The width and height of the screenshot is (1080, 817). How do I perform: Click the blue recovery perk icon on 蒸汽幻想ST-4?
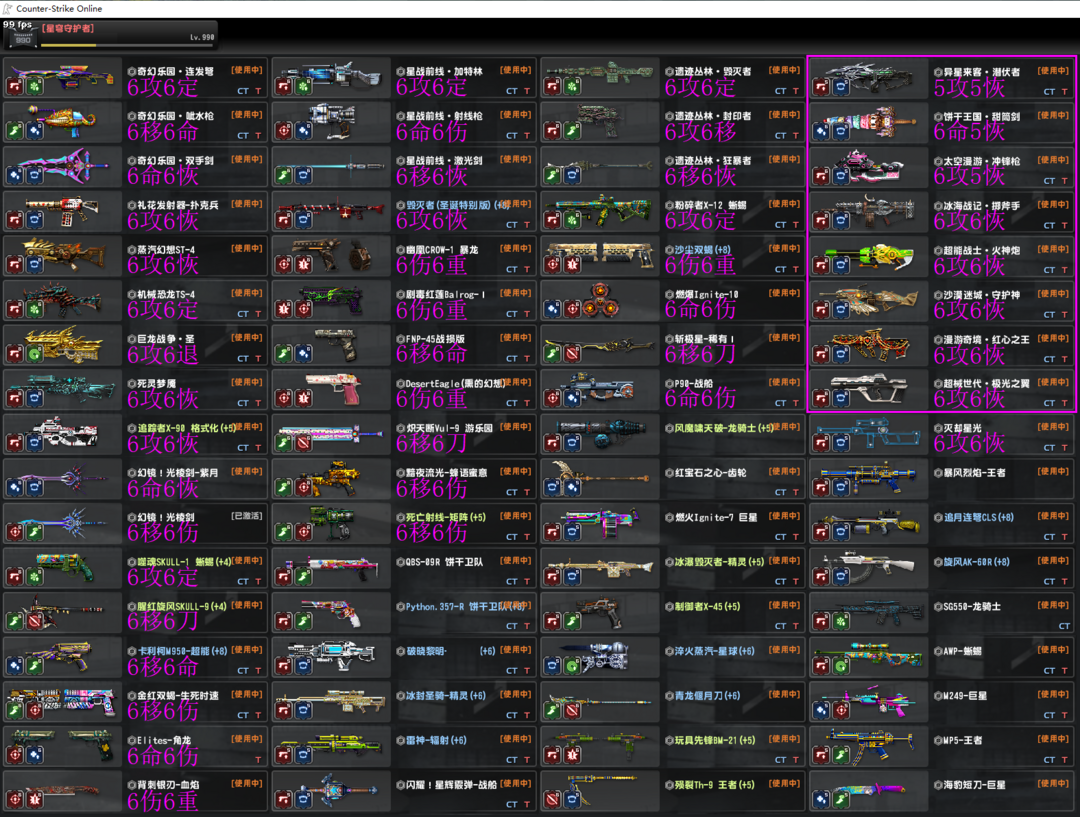coord(35,265)
